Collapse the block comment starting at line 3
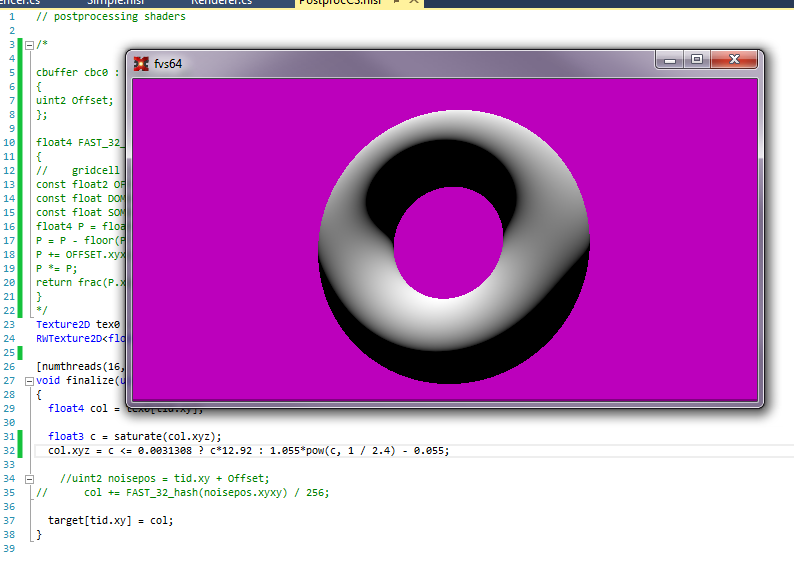 29,45
